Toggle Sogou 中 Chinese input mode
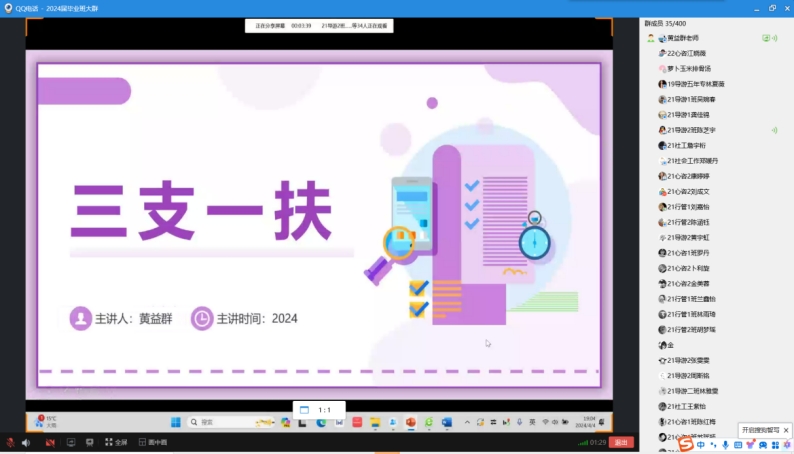Screen dimensions: 794x454 (701, 445)
